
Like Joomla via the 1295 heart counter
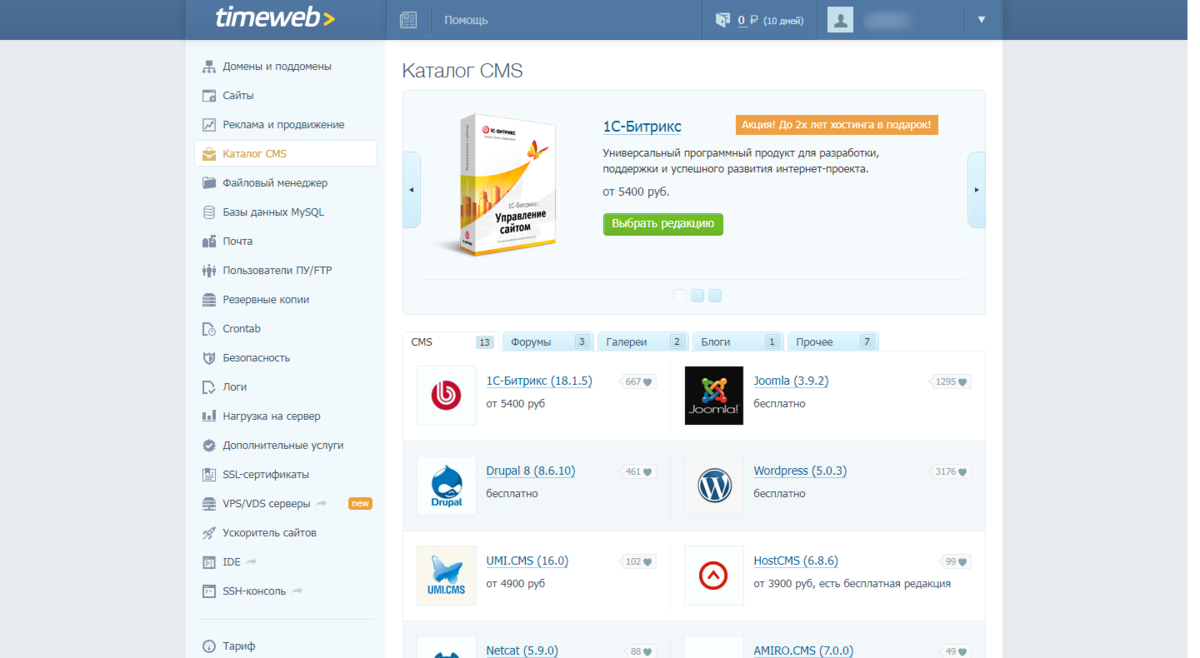pyautogui.click(x=949, y=382)
